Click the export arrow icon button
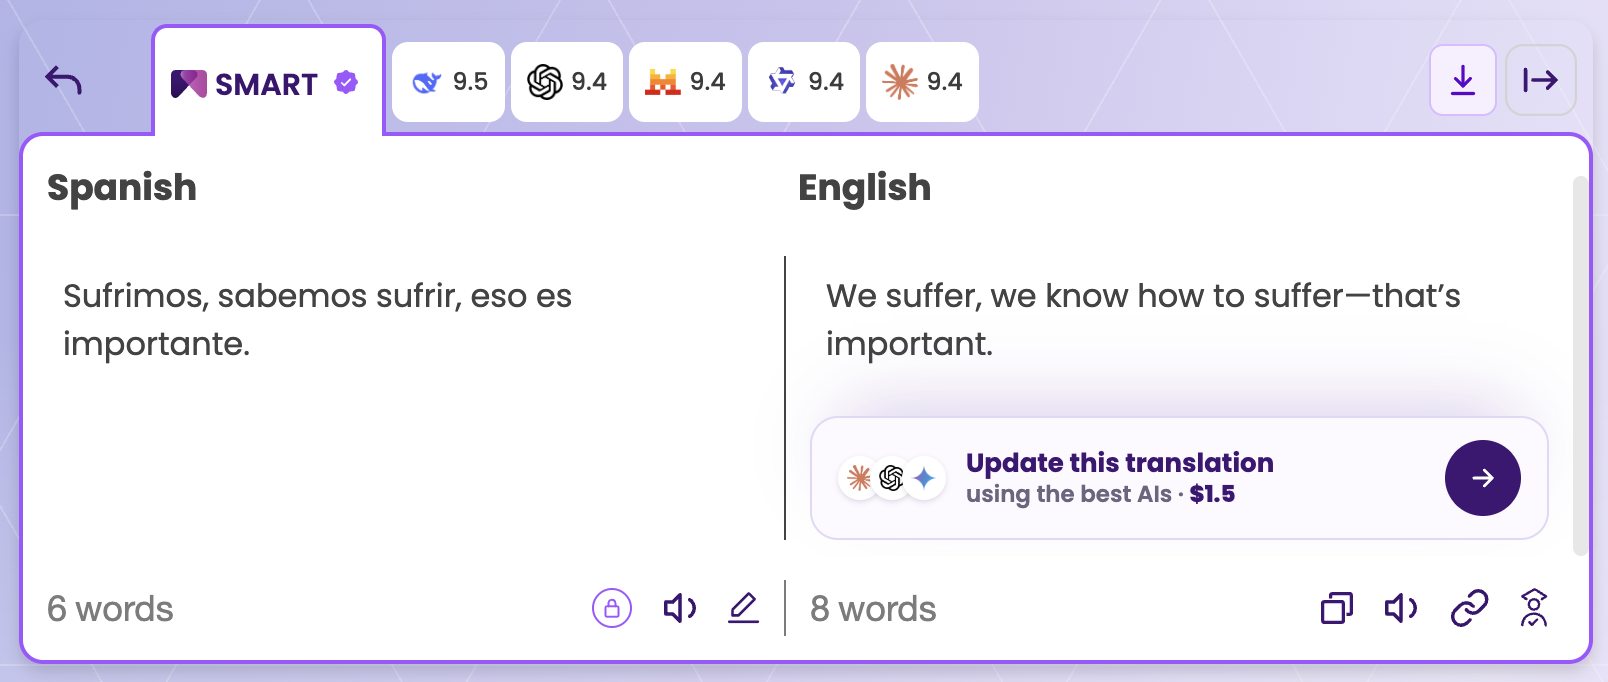The height and width of the screenshot is (682, 1608). pyautogui.click(x=1541, y=80)
